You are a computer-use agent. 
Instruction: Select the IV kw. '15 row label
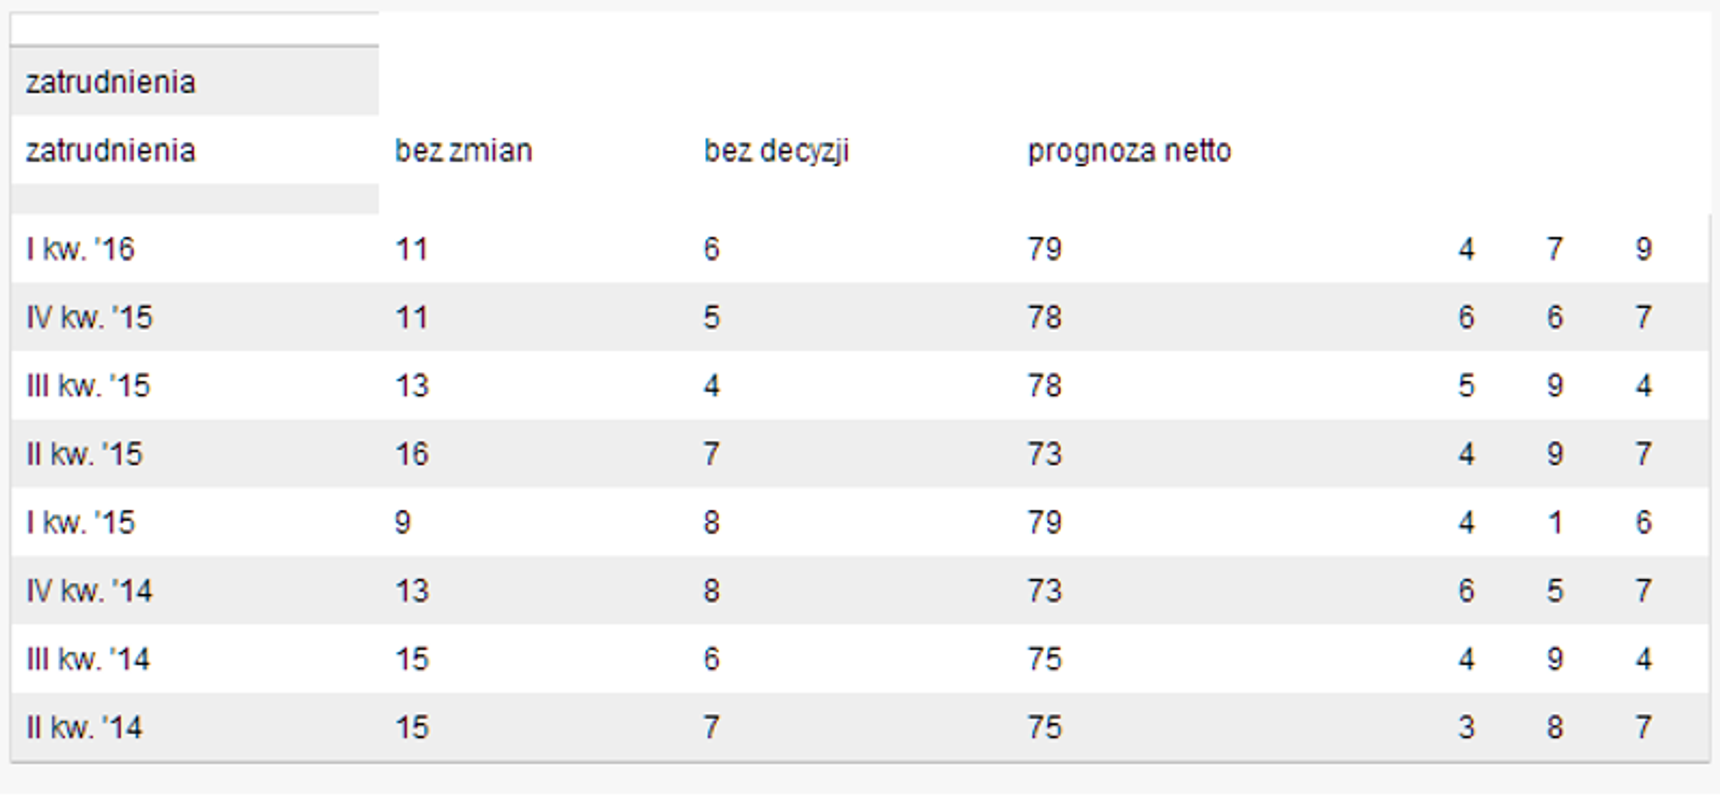tap(89, 318)
